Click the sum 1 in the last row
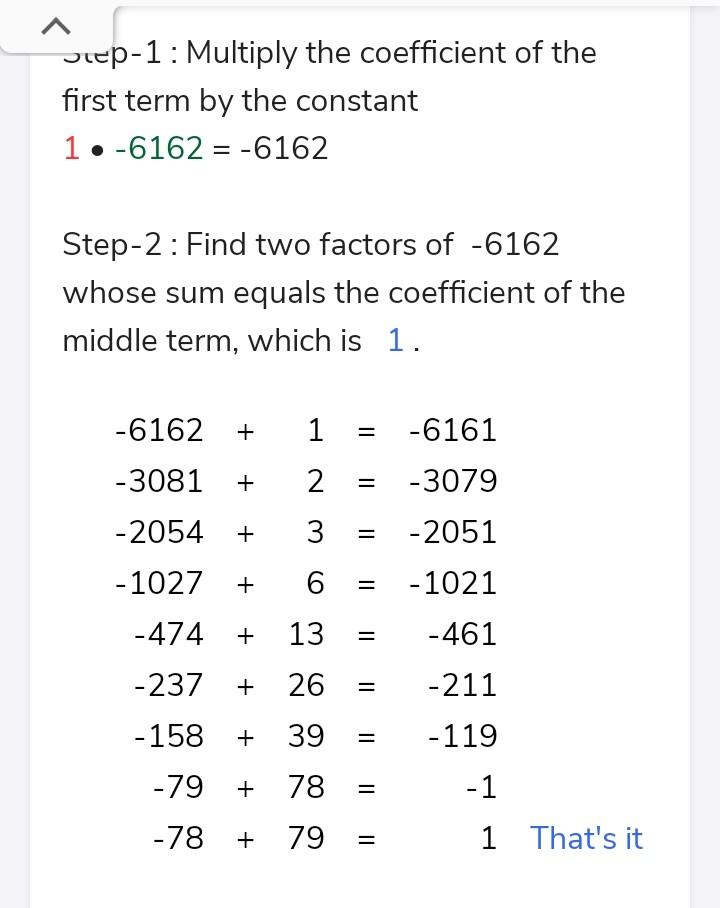 [488, 838]
